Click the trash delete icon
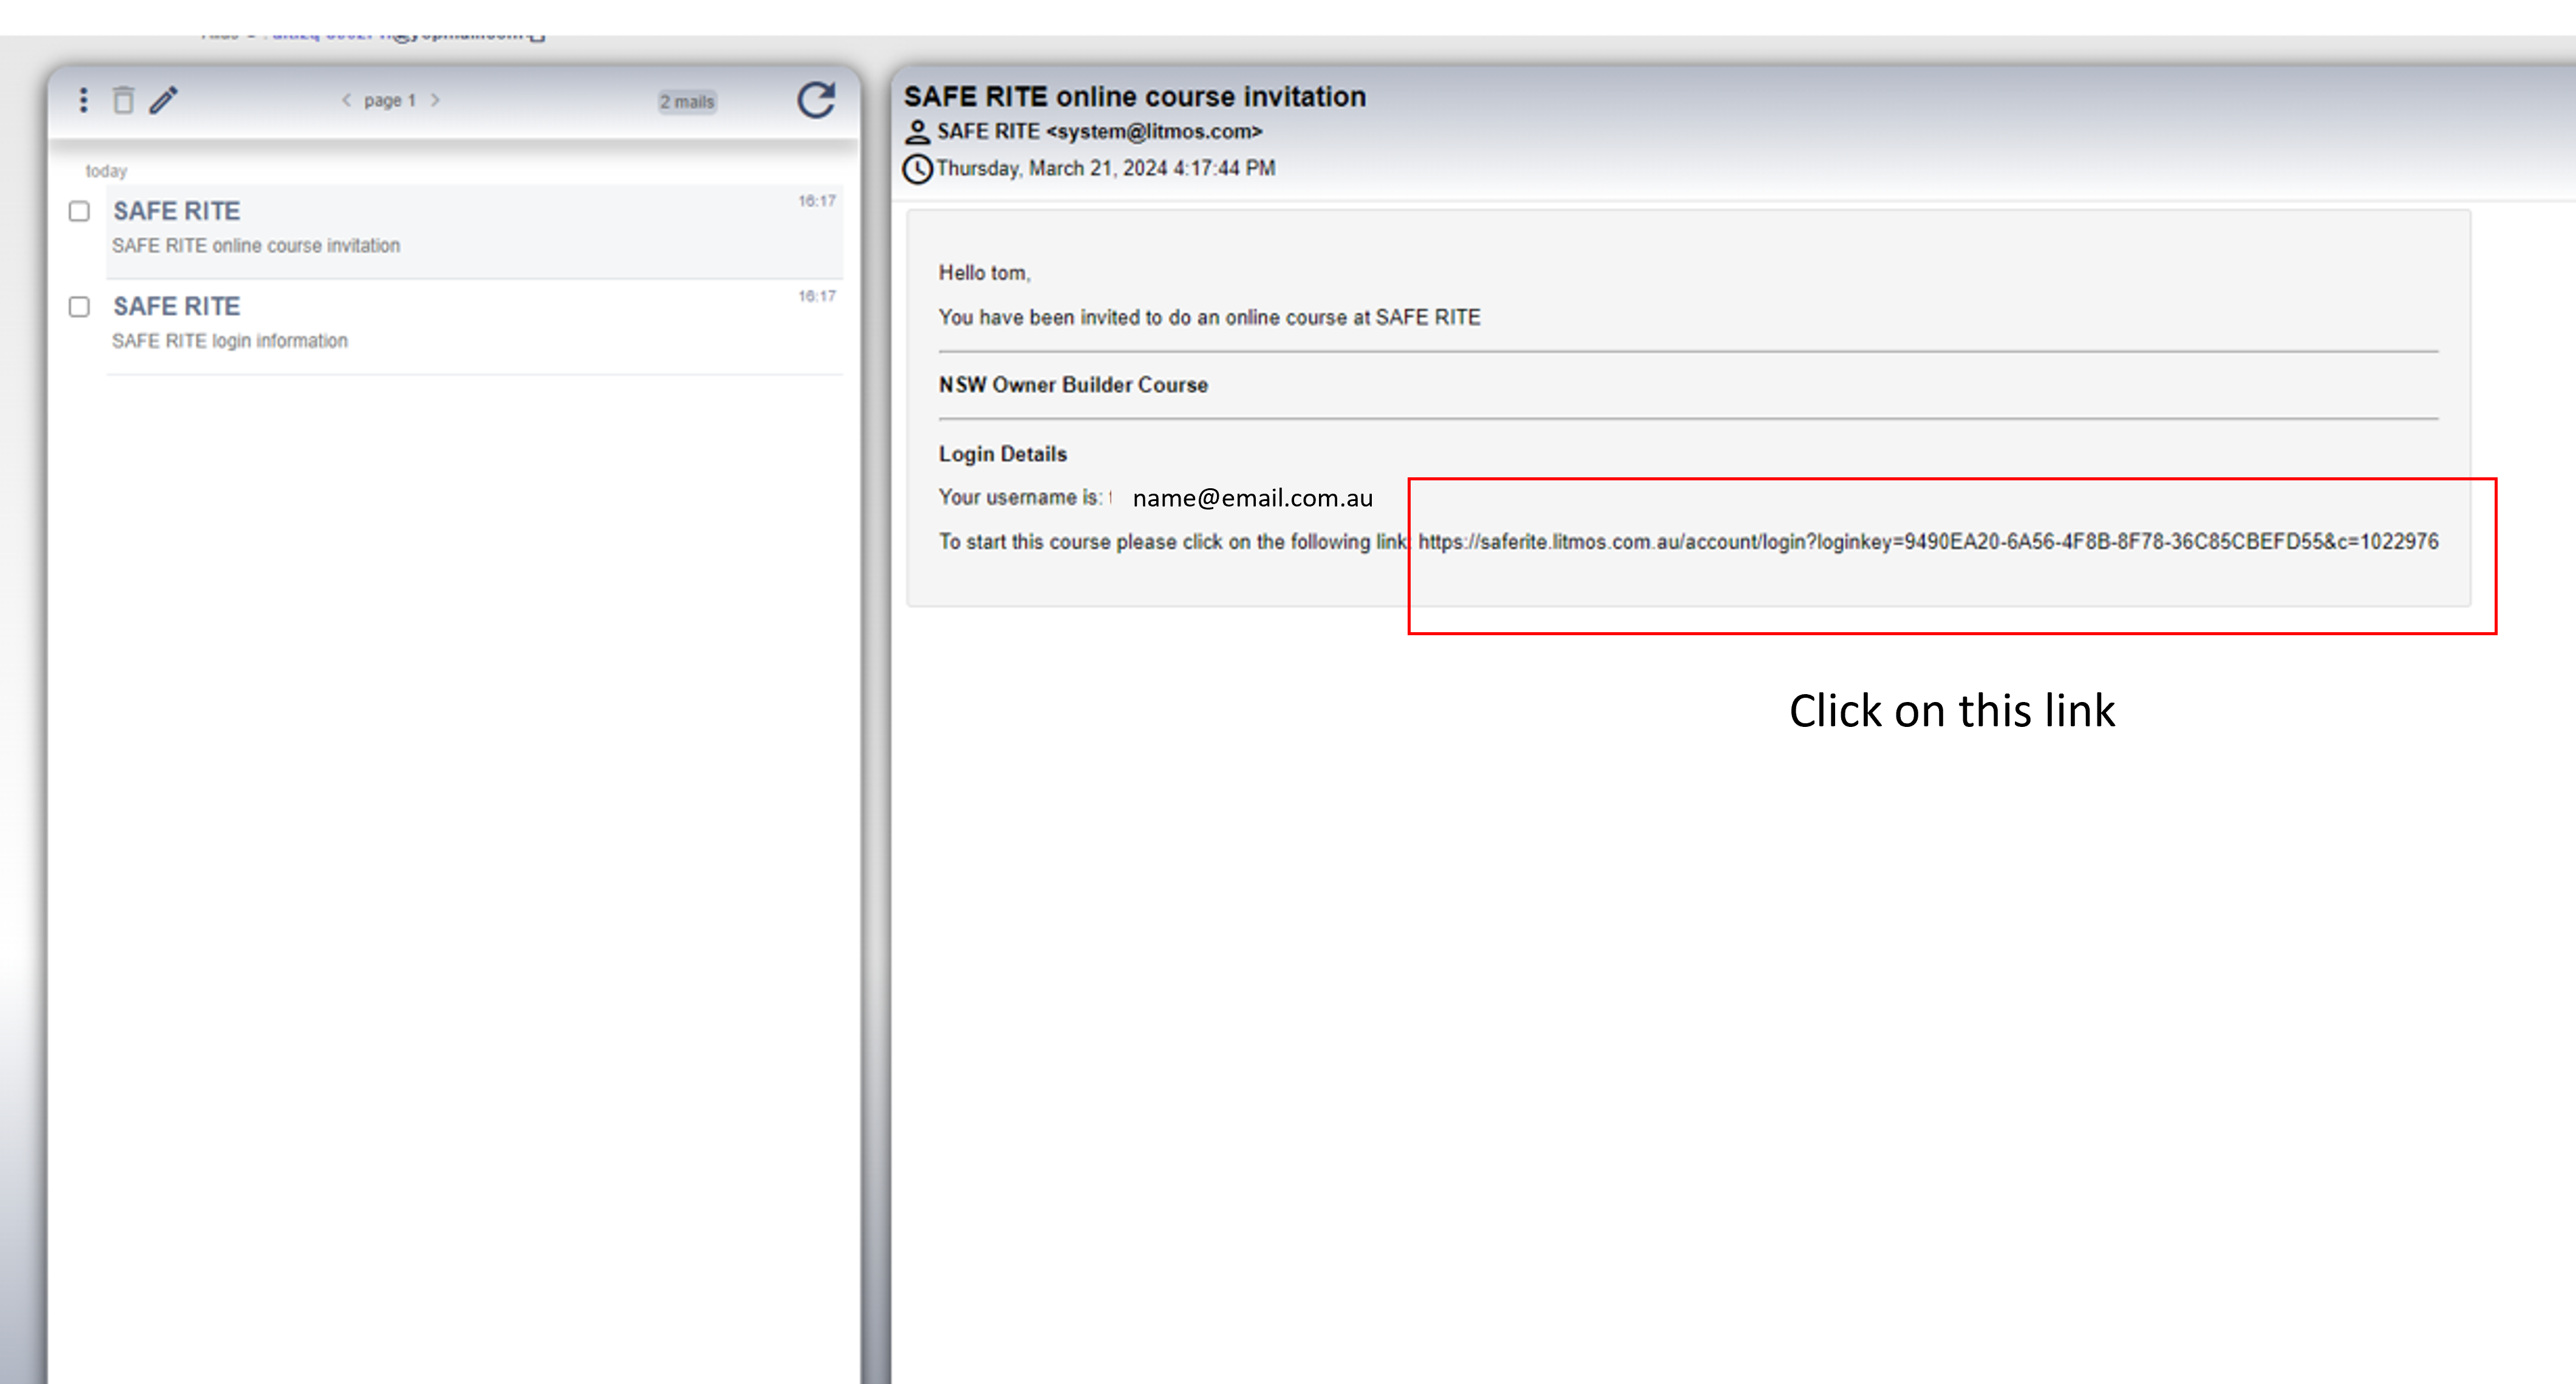The image size is (2576, 1384). coord(123,100)
